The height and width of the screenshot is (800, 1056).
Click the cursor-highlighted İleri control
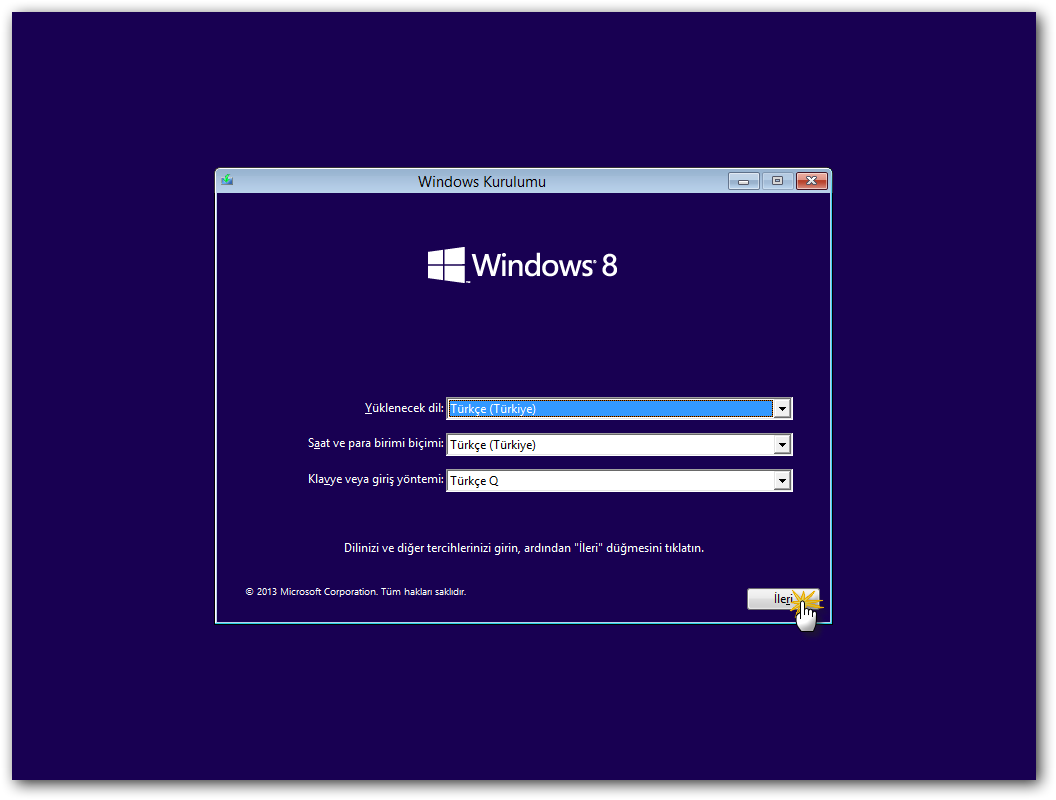784,598
